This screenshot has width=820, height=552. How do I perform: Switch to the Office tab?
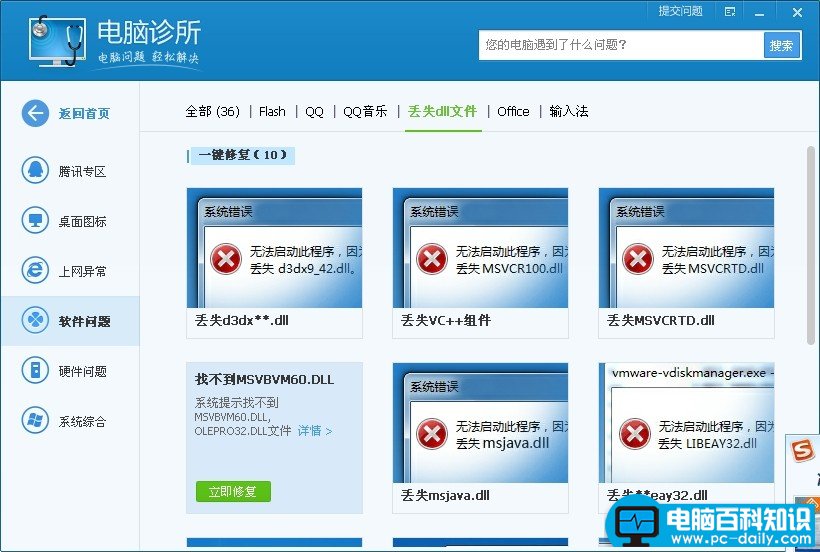[513, 111]
